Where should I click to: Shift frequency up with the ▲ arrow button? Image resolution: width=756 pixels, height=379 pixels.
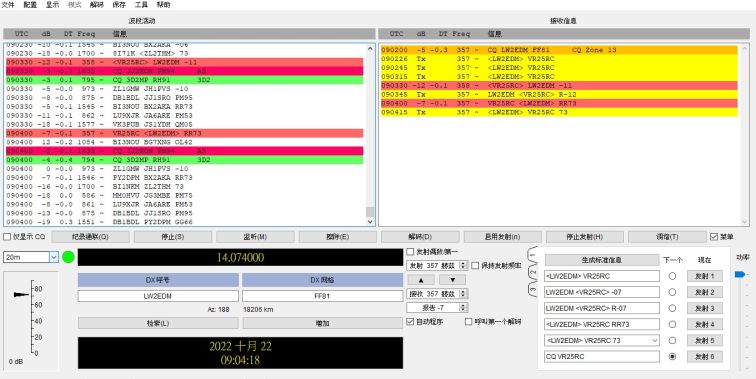click(x=421, y=280)
